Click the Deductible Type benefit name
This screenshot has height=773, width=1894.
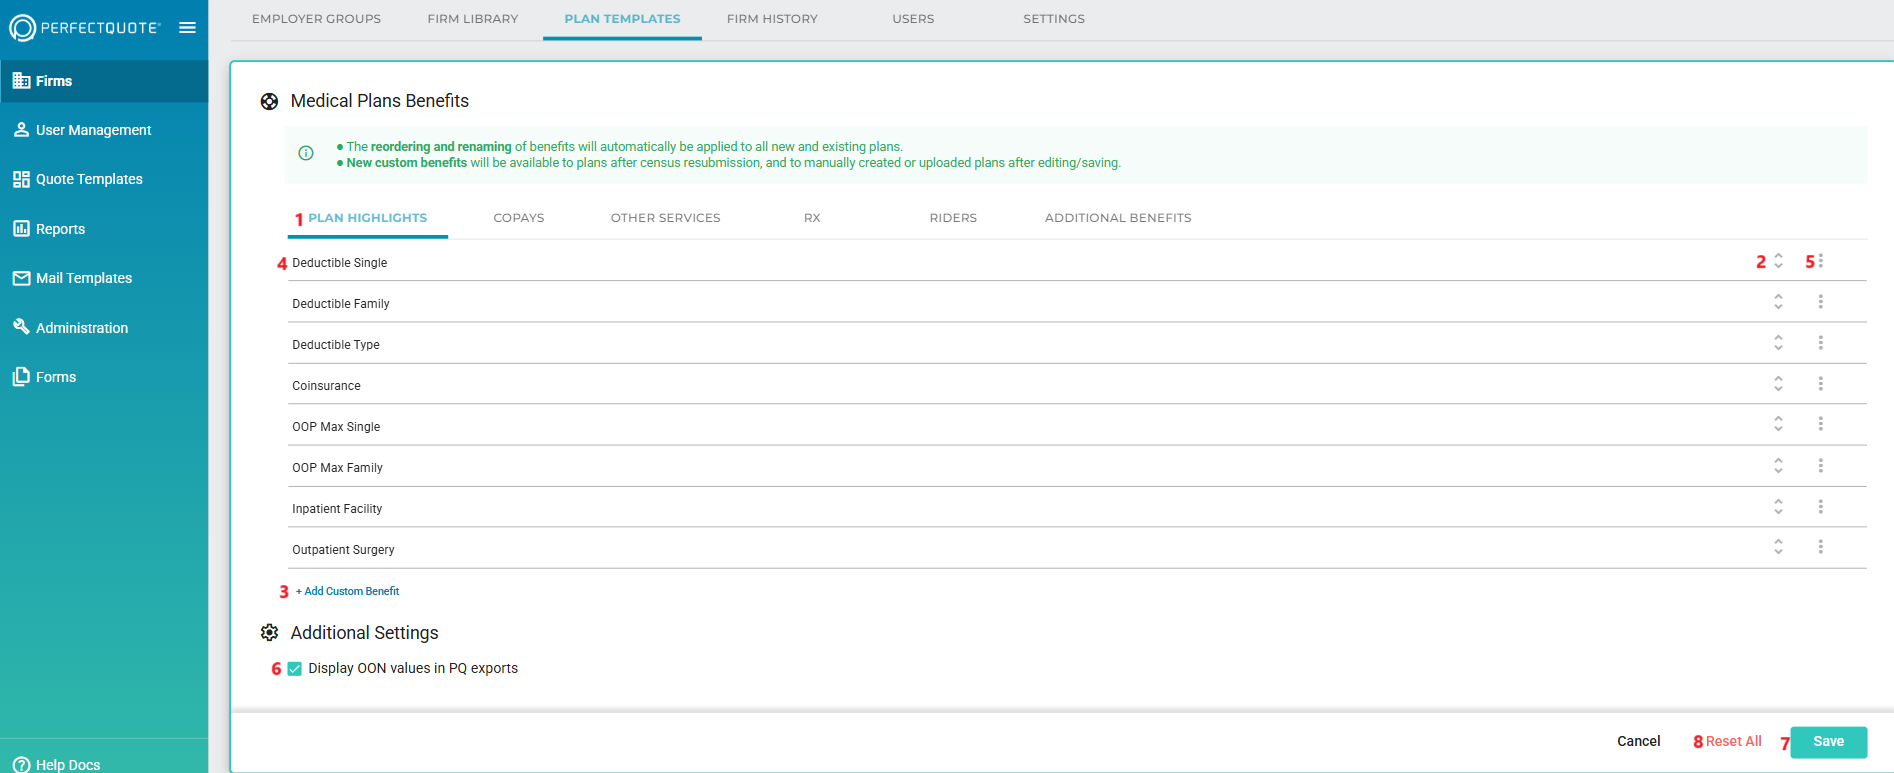point(336,345)
